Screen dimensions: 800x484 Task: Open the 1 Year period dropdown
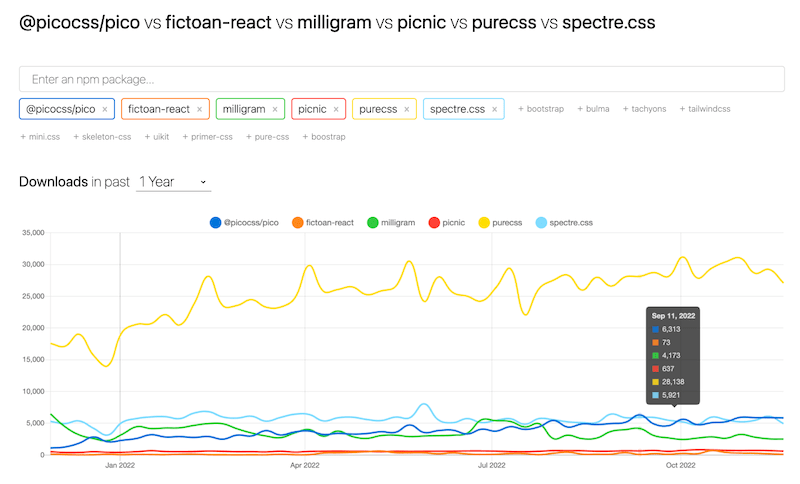[173, 182]
